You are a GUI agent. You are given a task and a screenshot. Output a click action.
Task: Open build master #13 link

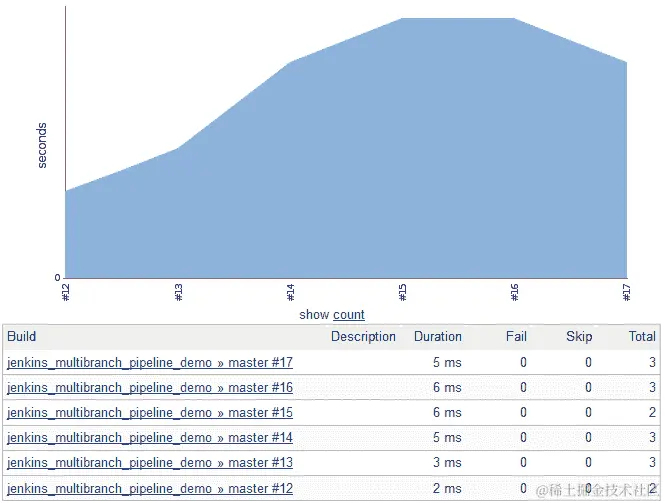(x=150, y=463)
